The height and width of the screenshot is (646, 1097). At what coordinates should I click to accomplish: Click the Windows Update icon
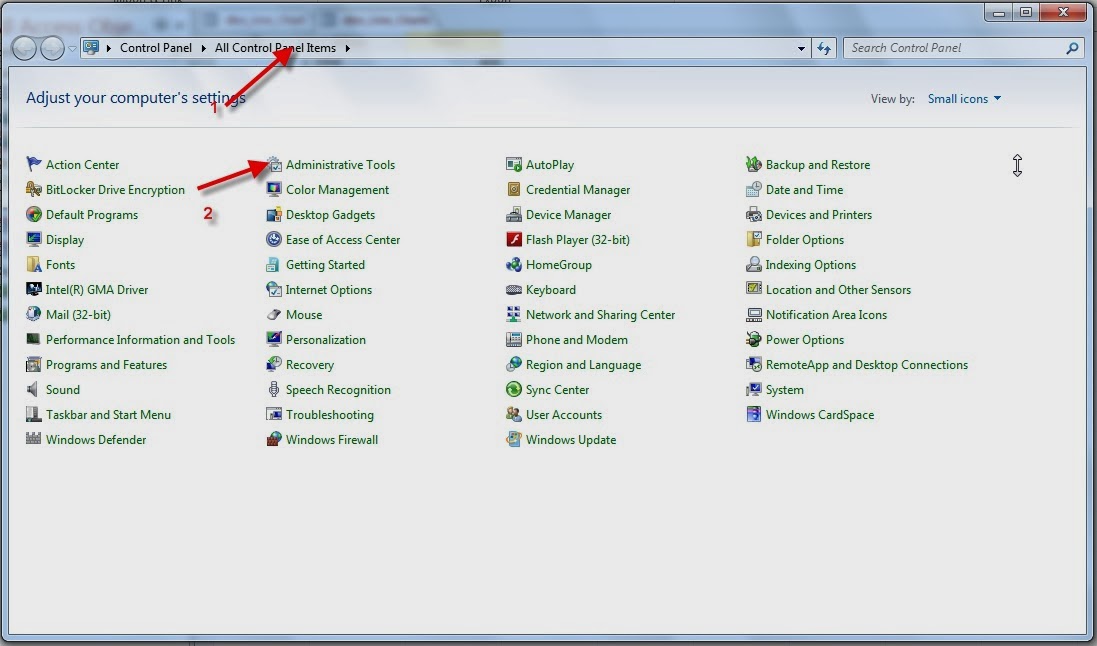tap(514, 440)
